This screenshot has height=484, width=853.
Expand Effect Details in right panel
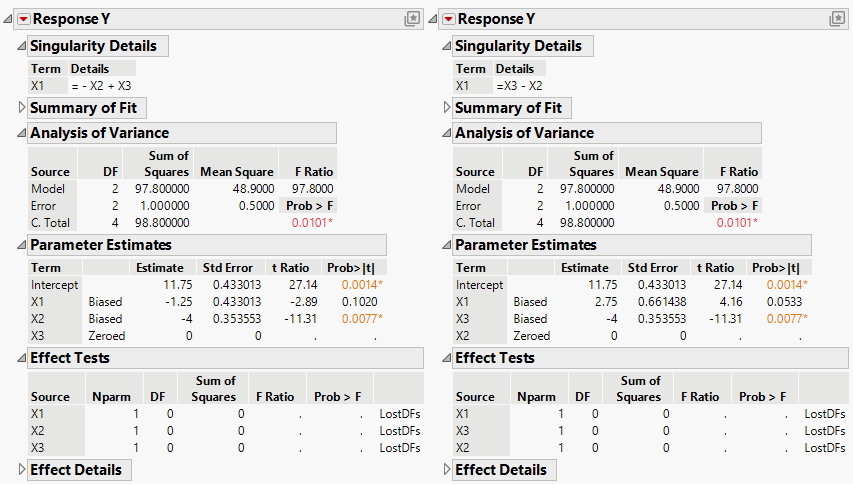(447, 470)
